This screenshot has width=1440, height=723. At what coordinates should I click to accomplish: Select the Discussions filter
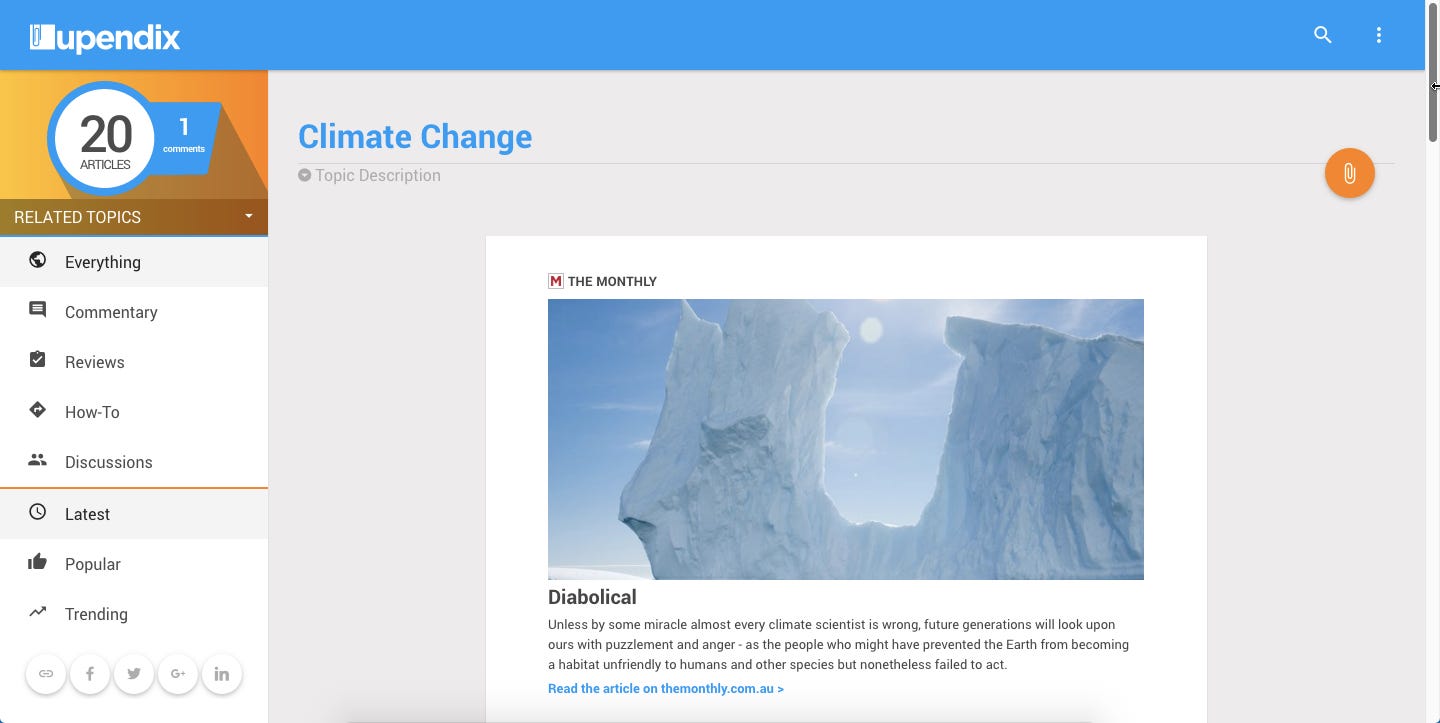click(x=134, y=462)
